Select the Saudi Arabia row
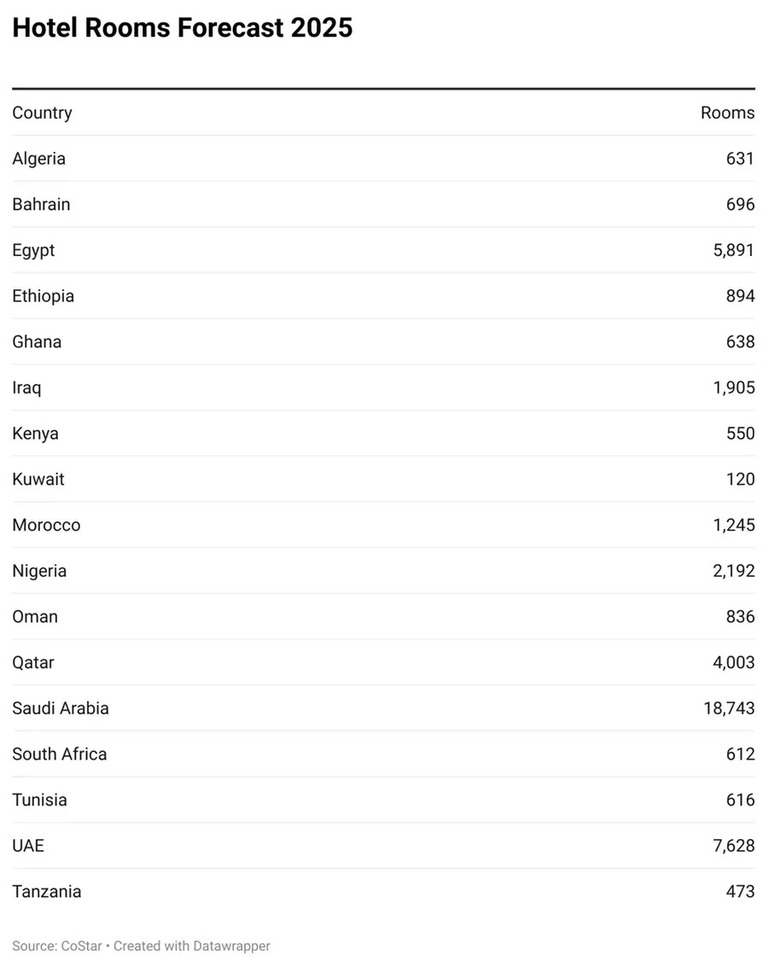Screen dimensions: 768x967 pyautogui.click(x=384, y=708)
